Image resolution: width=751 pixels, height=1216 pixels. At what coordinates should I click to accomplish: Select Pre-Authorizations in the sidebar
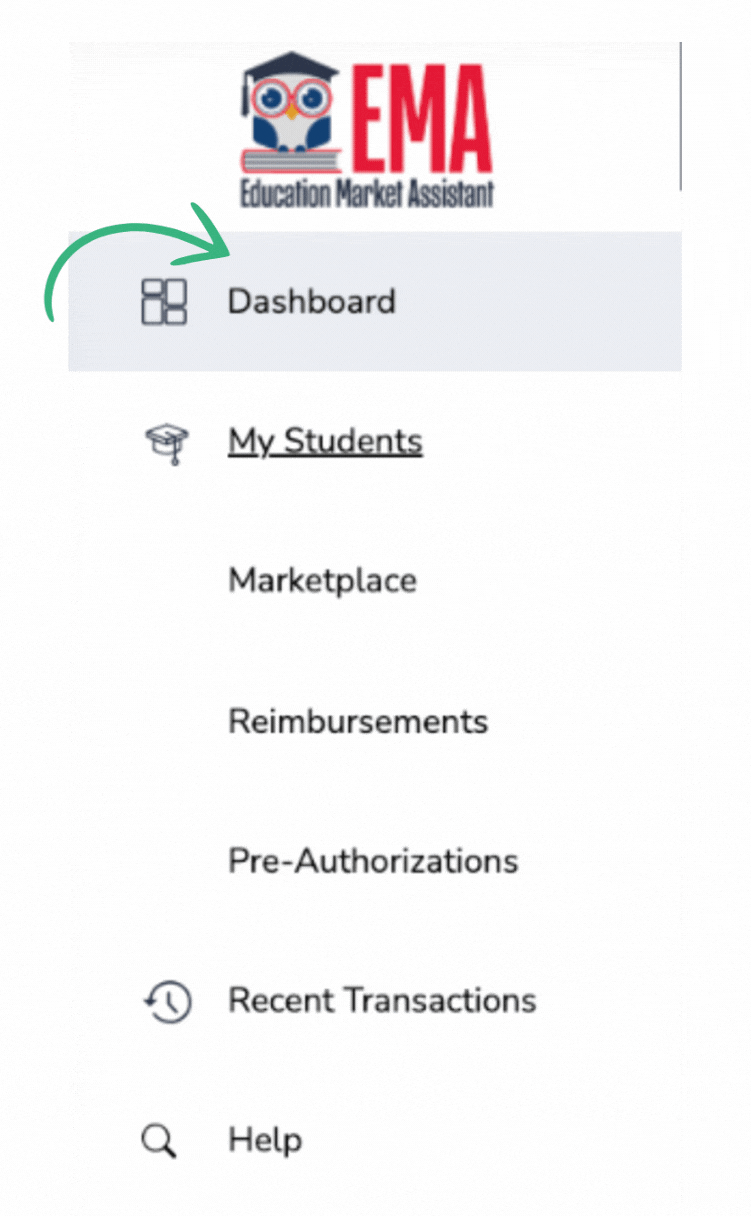pyautogui.click(x=373, y=861)
